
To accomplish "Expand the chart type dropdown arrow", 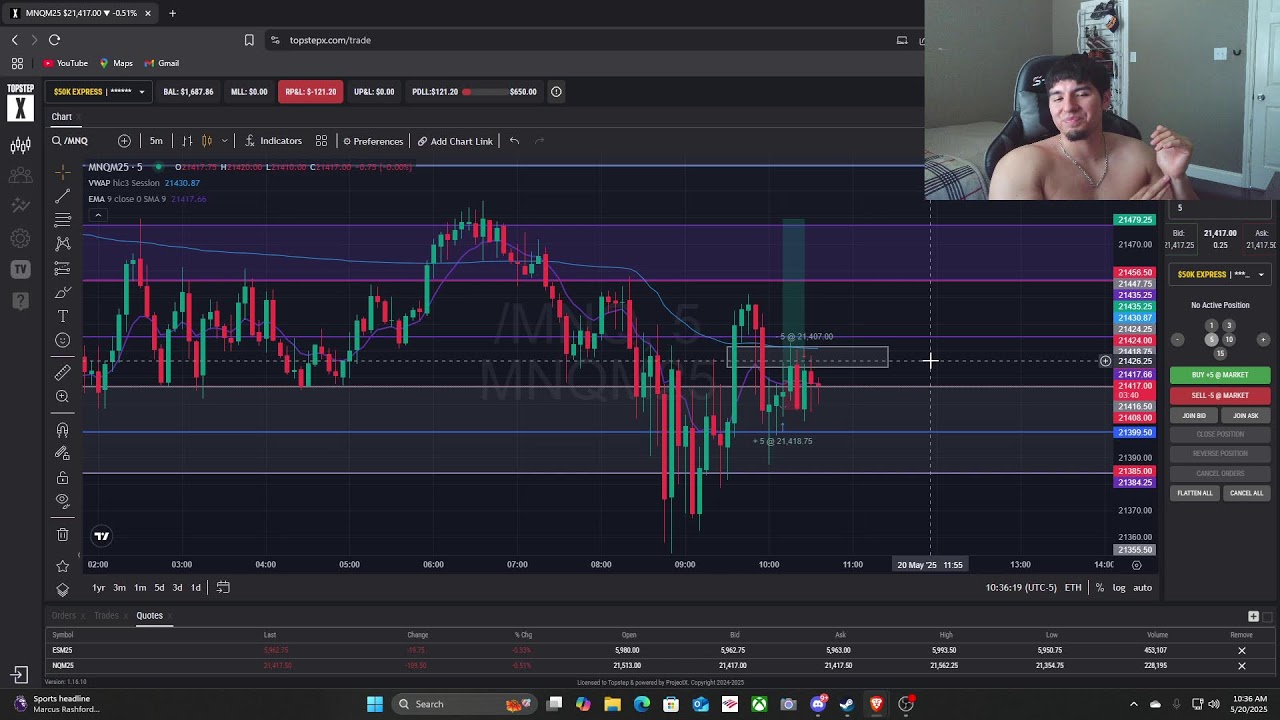I will pyautogui.click(x=224, y=141).
